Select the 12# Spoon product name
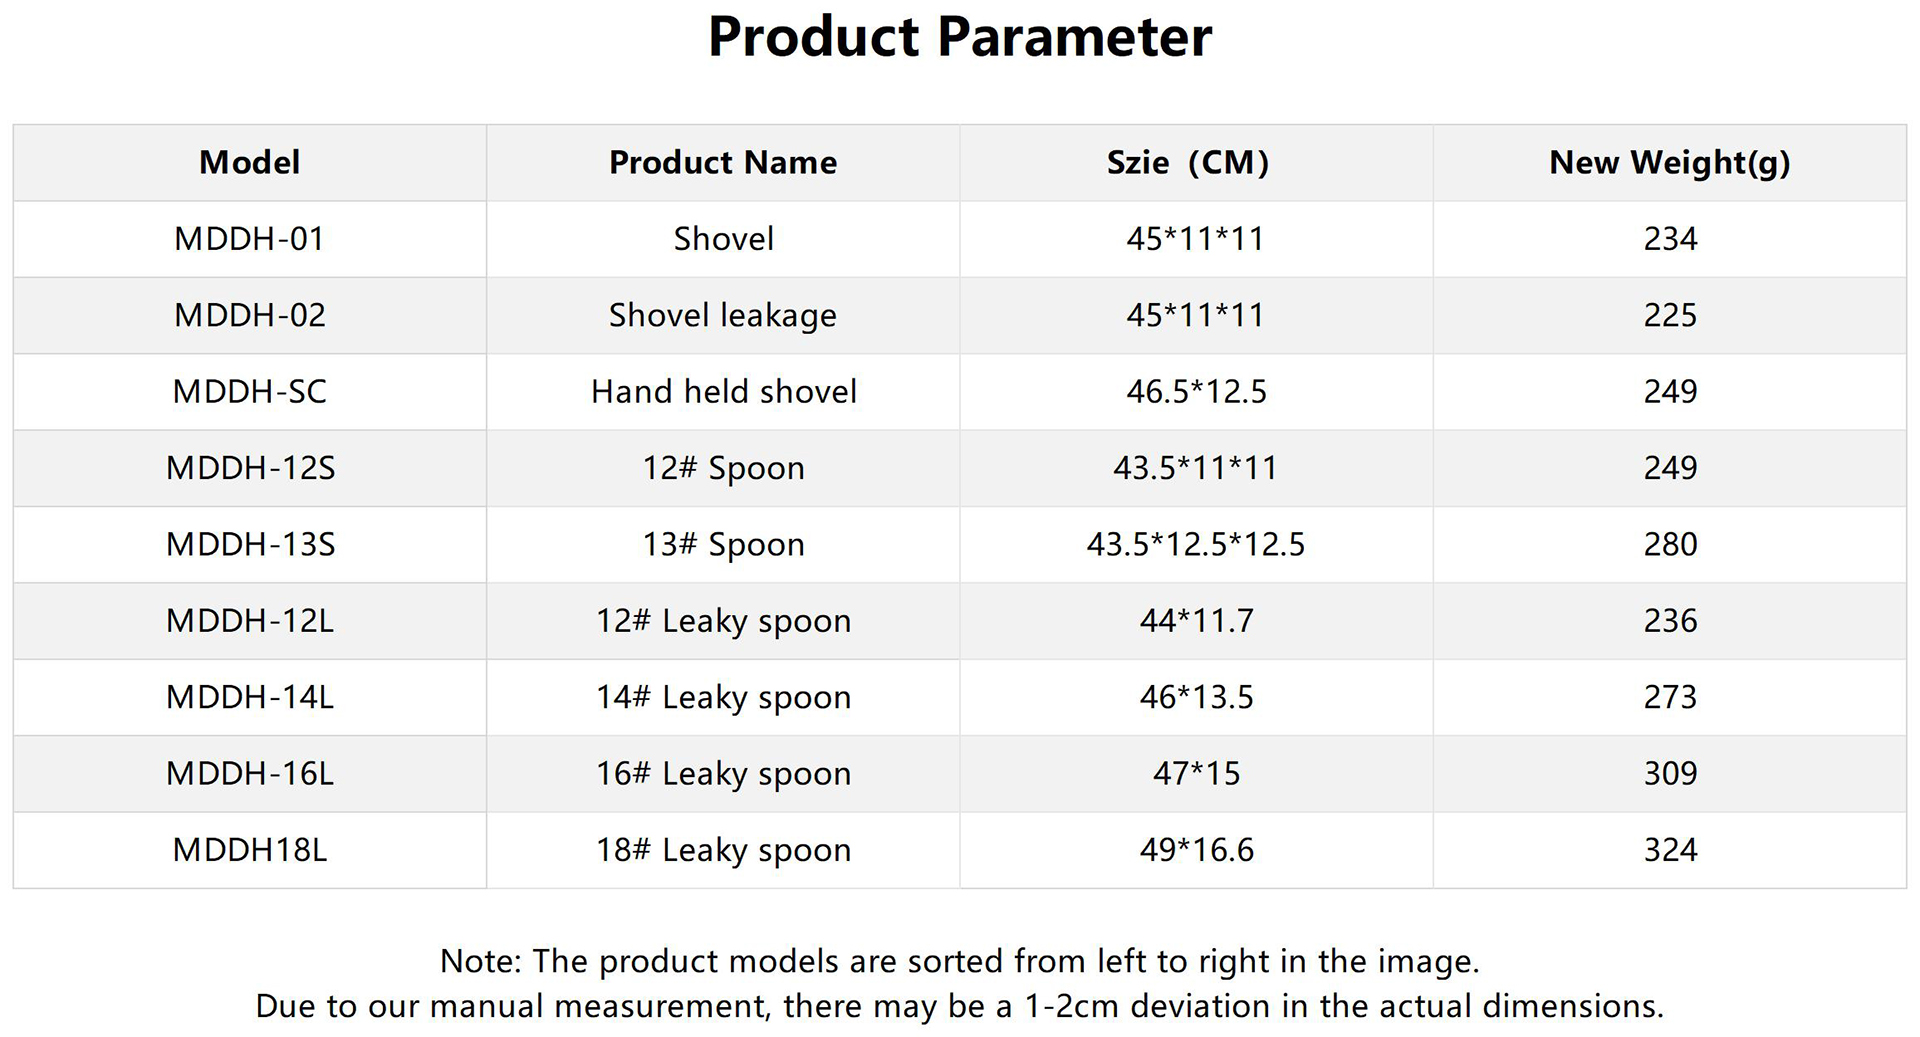The image size is (1920, 1037). point(723,468)
